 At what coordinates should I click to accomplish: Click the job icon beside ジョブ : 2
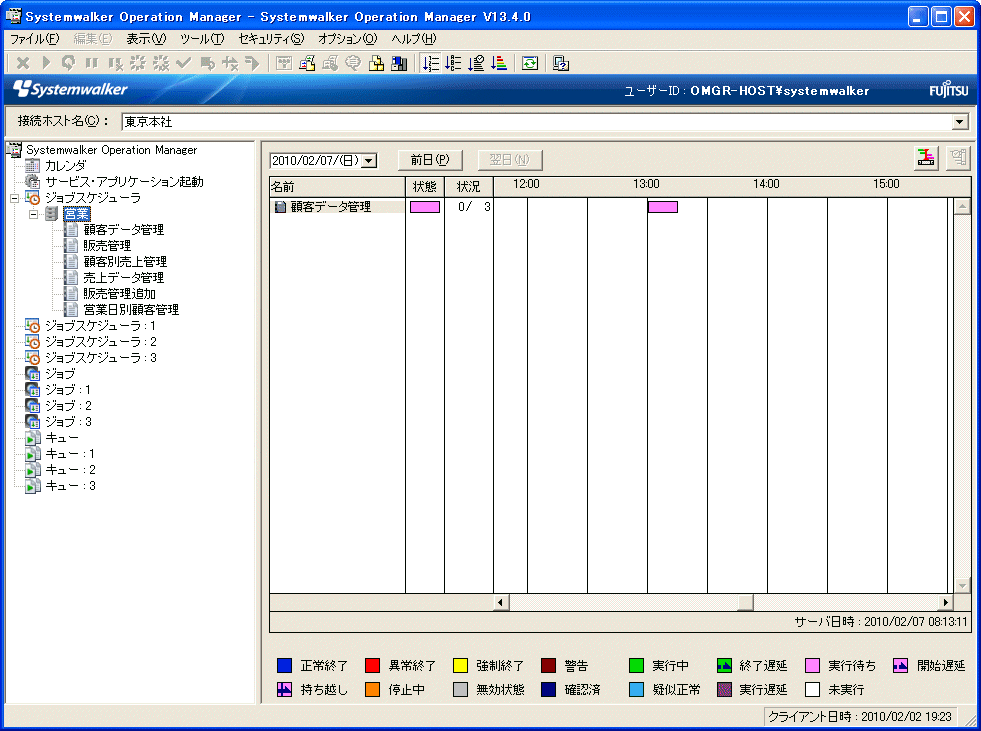(33, 406)
